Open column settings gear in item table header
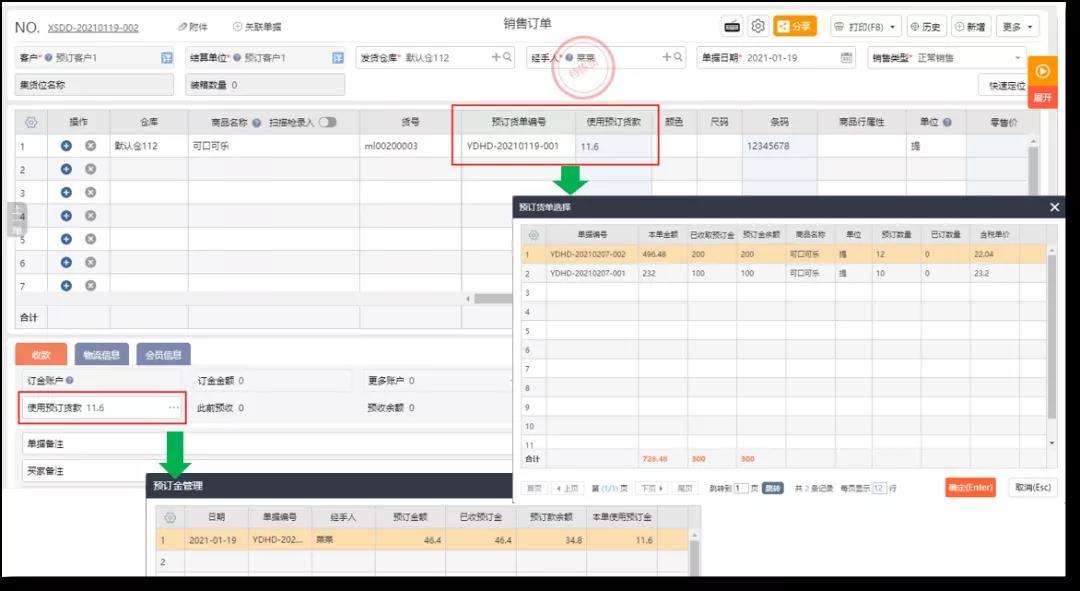This screenshot has width=1080, height=591. [x=31, y=122]
